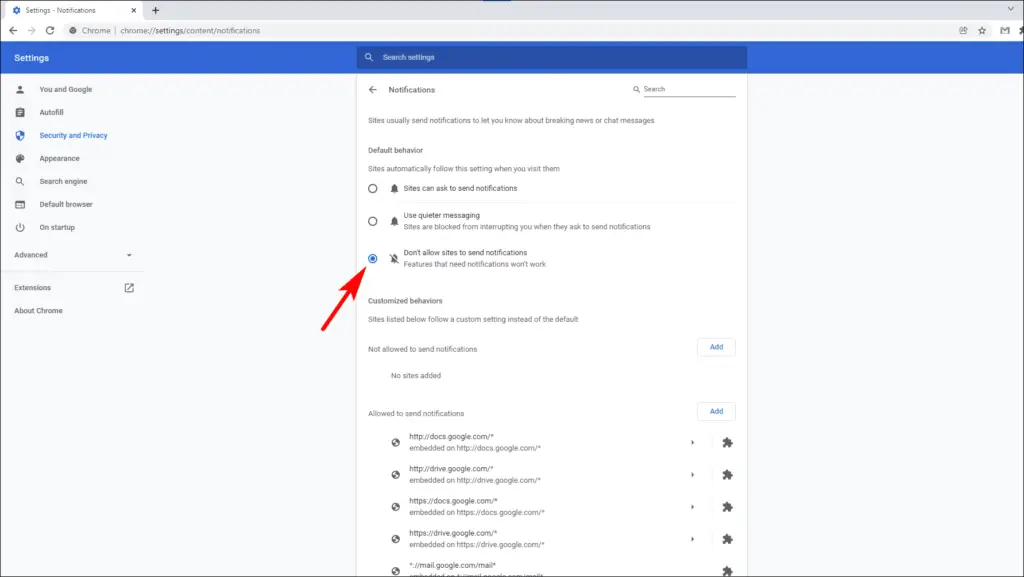The height and width of the screenshot is (577, 1024).
Task: Click Customized behaviors heading text
Action: point(405,301)
